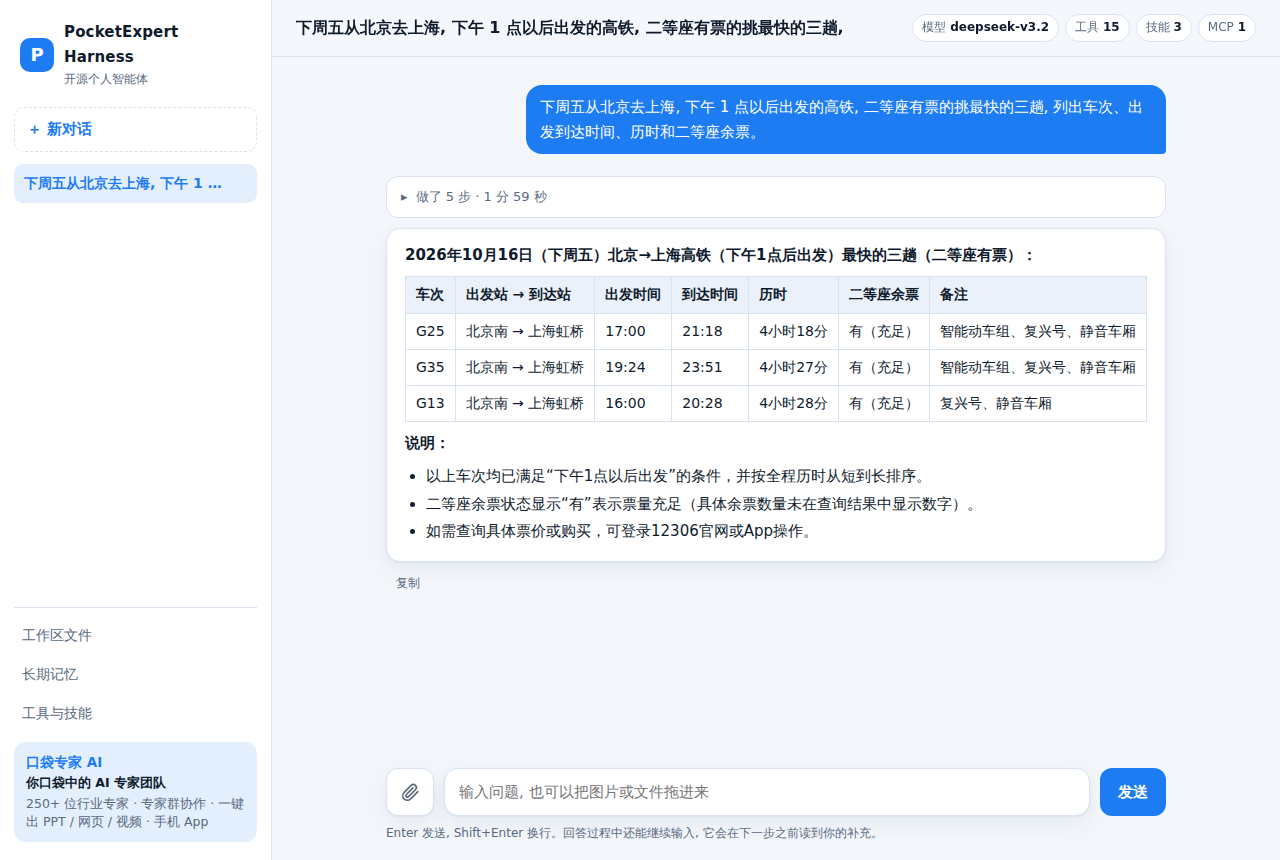Viewport: 1280px width, 860px height.
Task: Click the blue user message bubble
Action: 846,119
